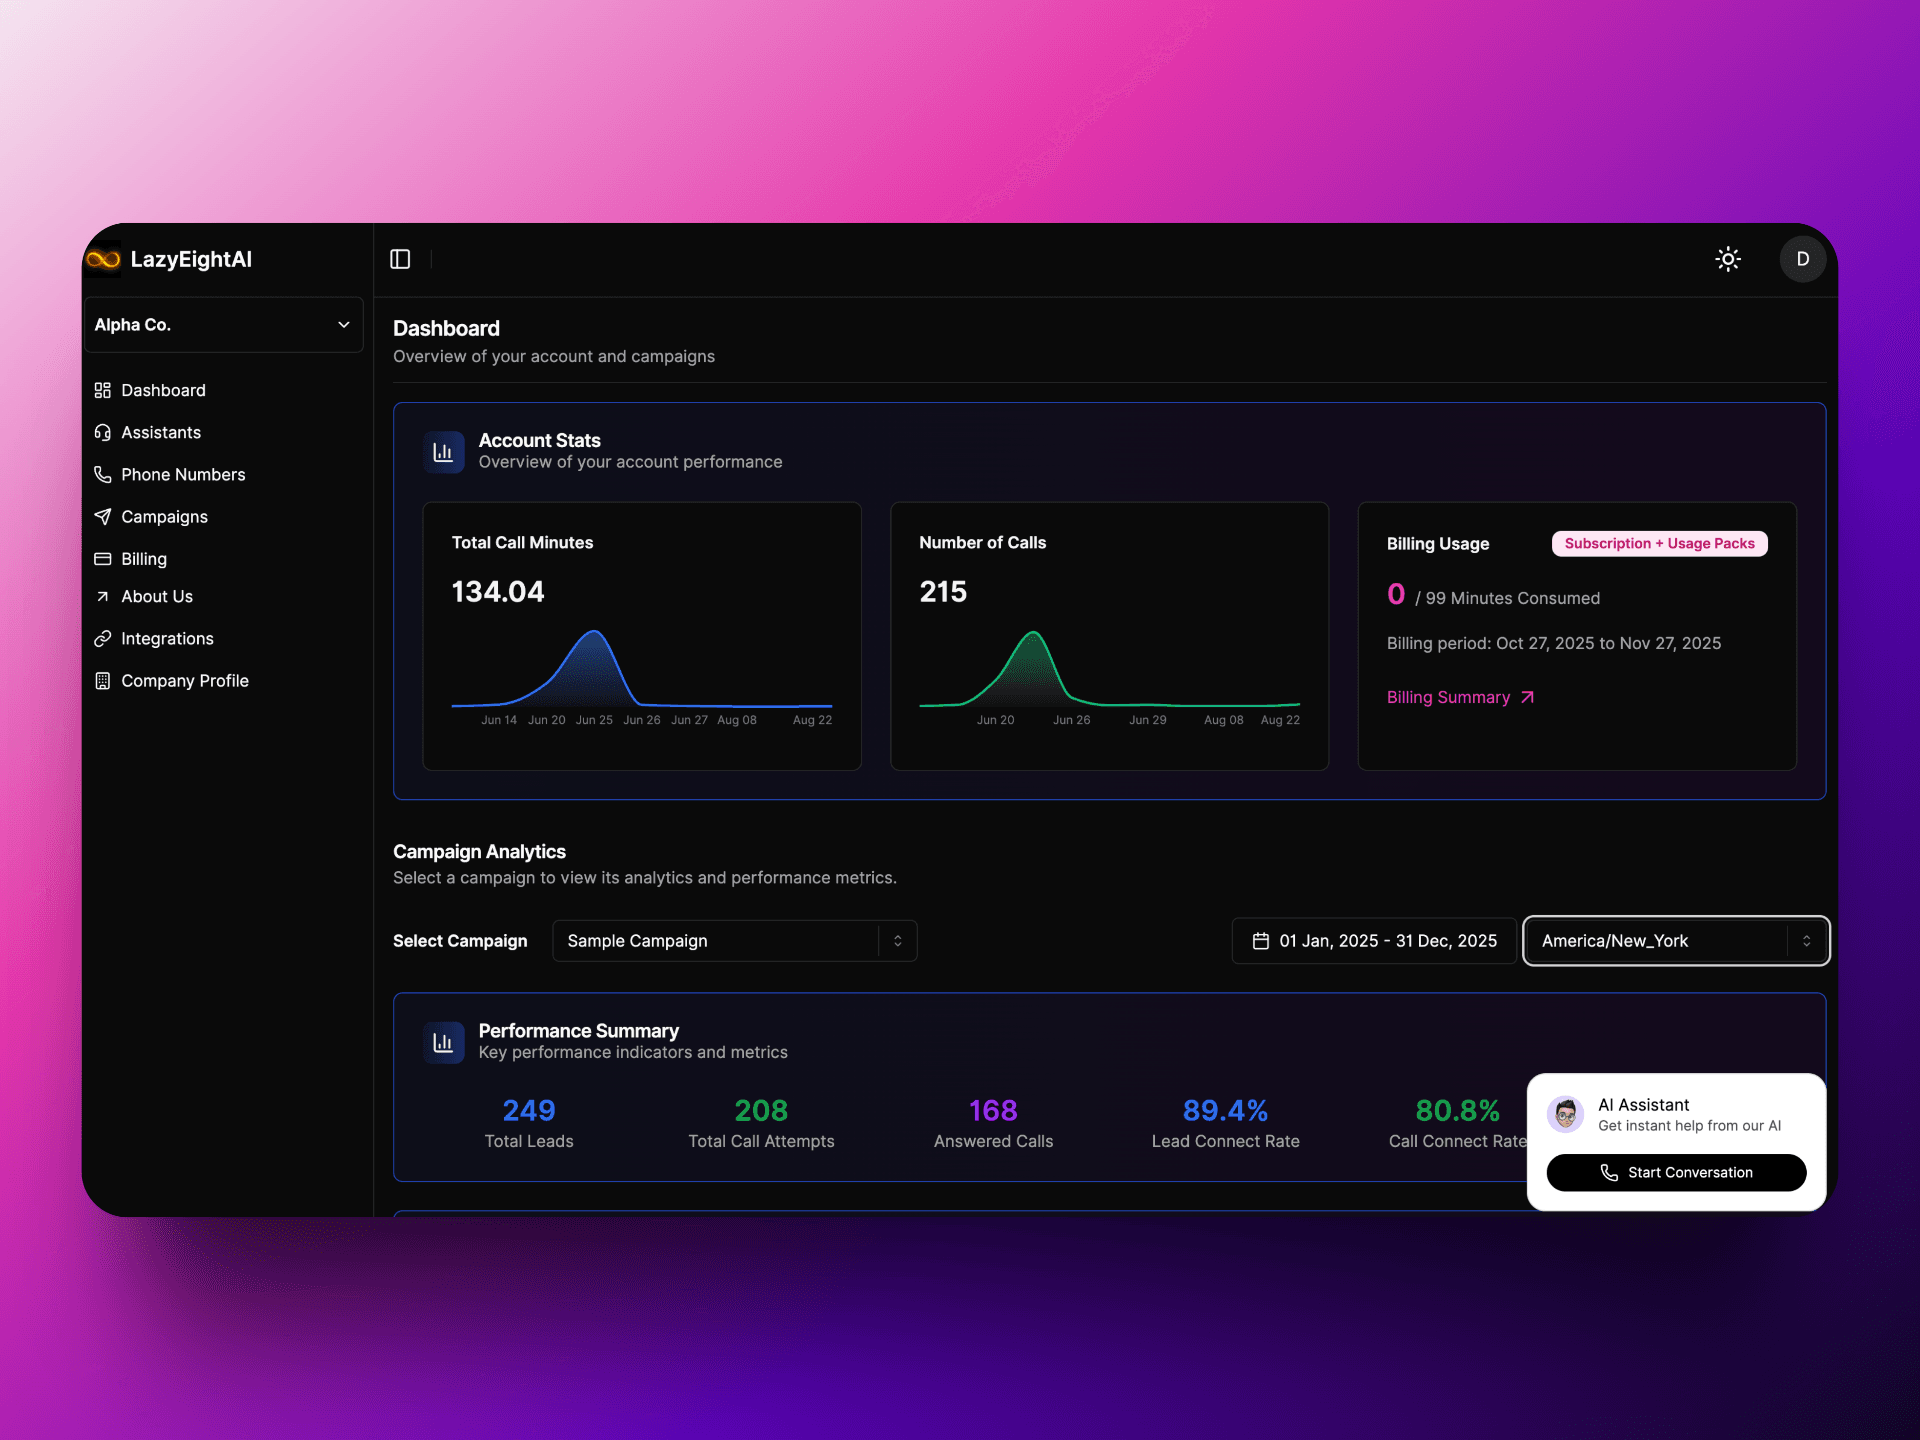Click the Dashboard grid icon in sidebar

[x=102, y=390]
